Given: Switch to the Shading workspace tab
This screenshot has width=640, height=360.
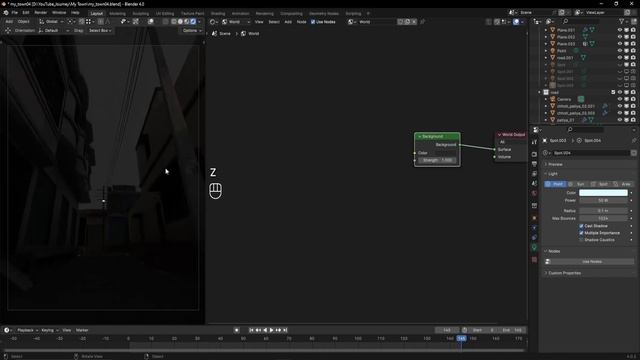Looking at the screenshot, I should 218,13.
